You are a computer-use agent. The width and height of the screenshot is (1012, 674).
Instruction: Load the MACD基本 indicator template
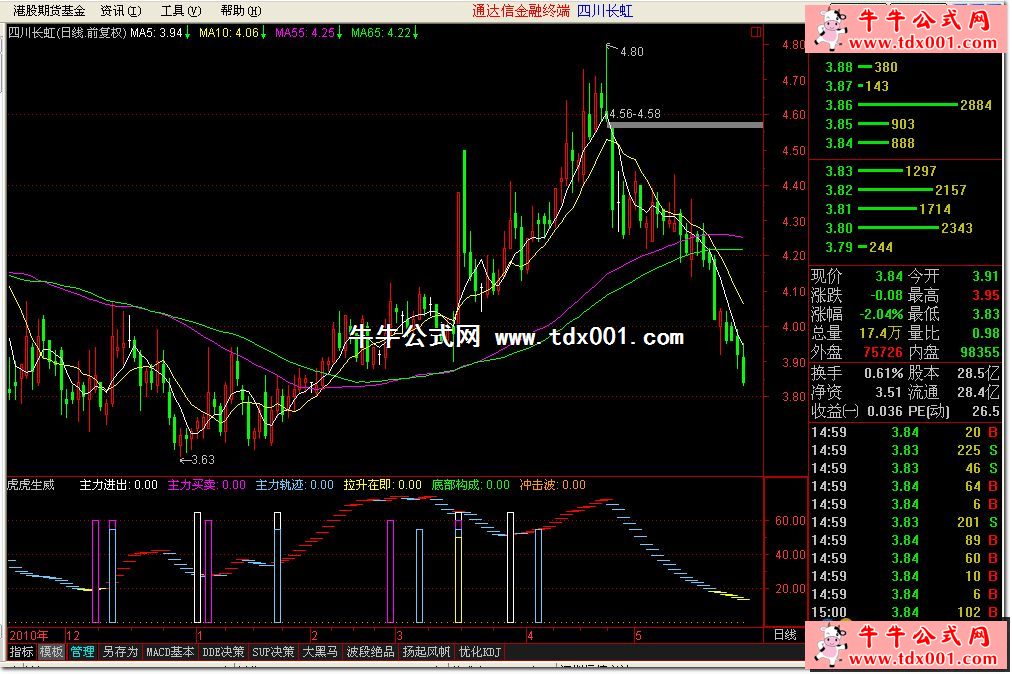[x=170, y=652]
